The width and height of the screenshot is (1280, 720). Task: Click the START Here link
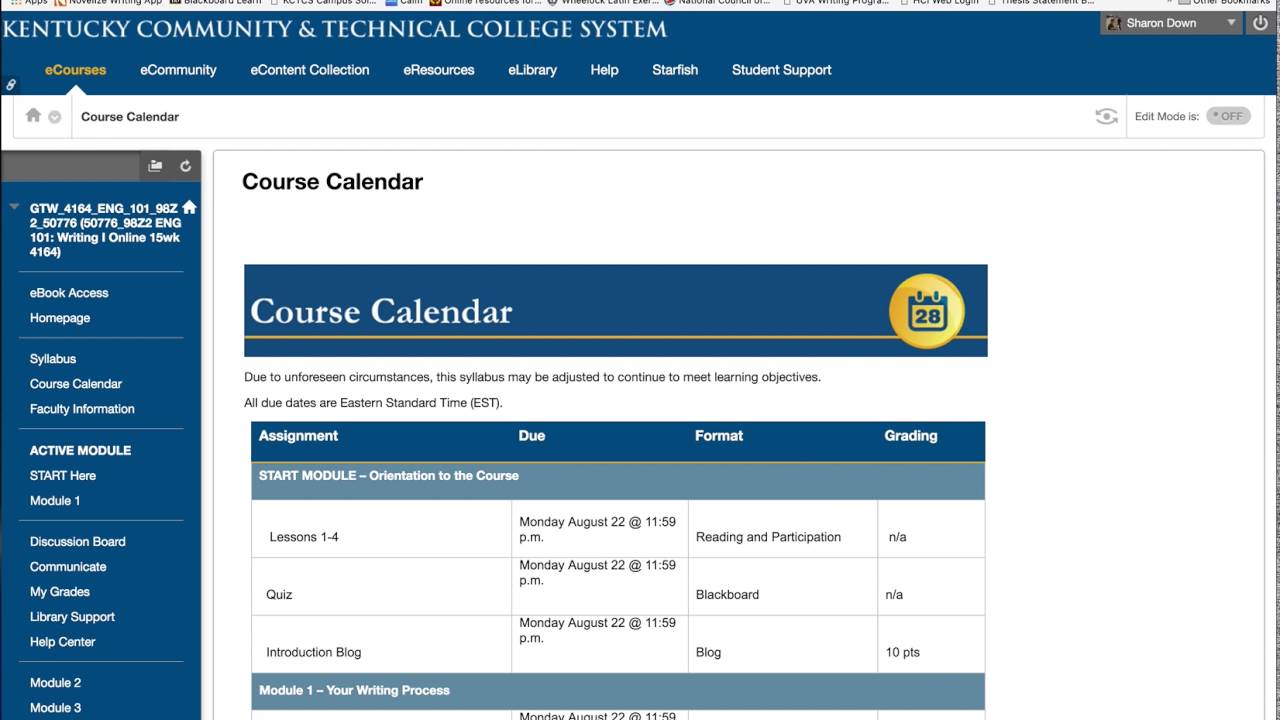point(63,476)
